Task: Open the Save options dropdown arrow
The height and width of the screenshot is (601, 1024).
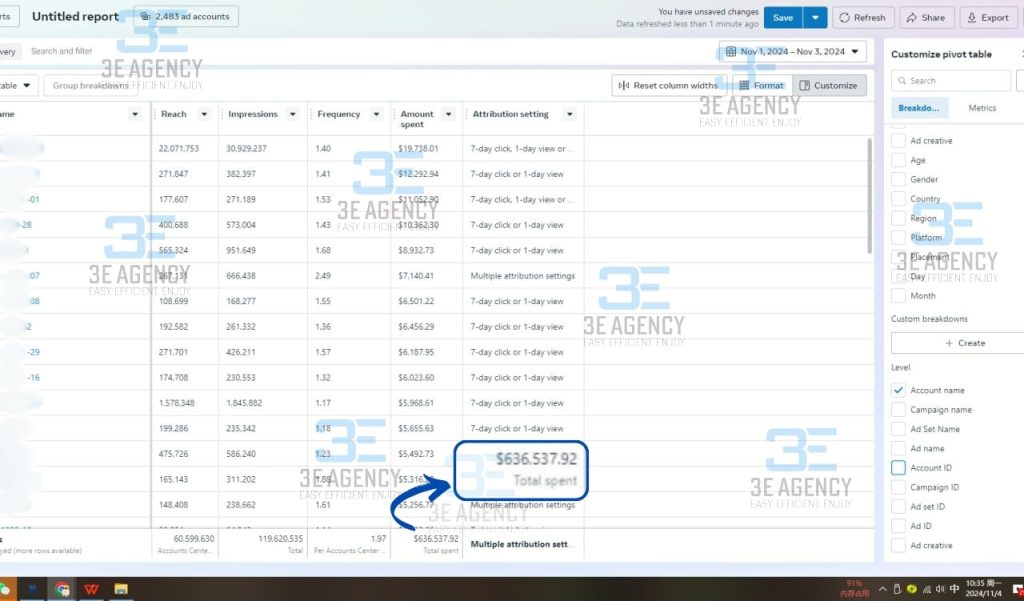Action: pyautogui.click(x=816, y=18)
